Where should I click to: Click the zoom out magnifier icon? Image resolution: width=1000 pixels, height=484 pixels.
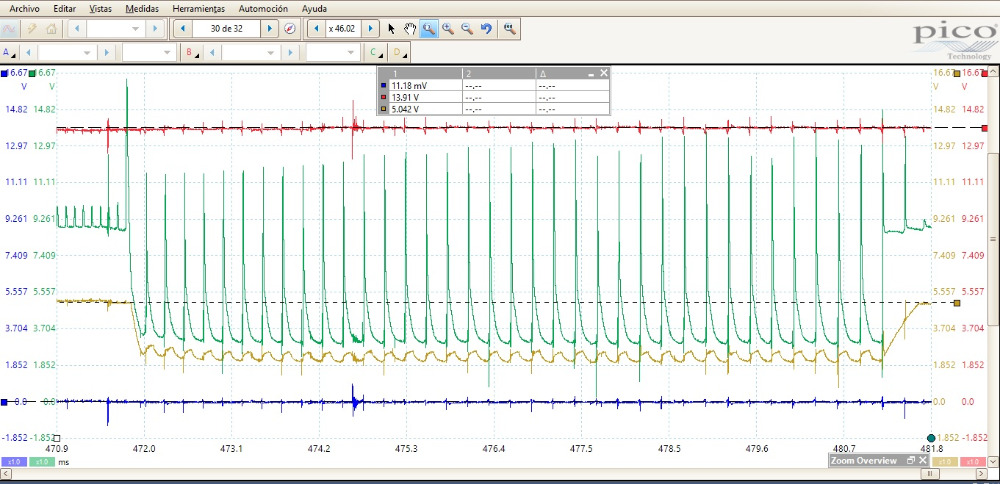(467, 29)
